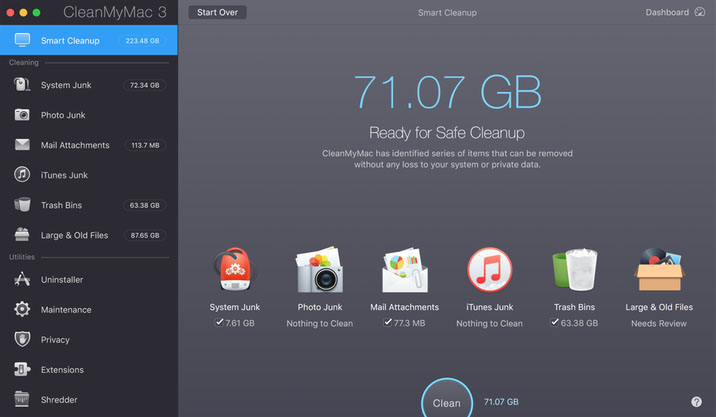Uncheck the Trash Bins 63.38 GB checkbox

click(555, 322)
